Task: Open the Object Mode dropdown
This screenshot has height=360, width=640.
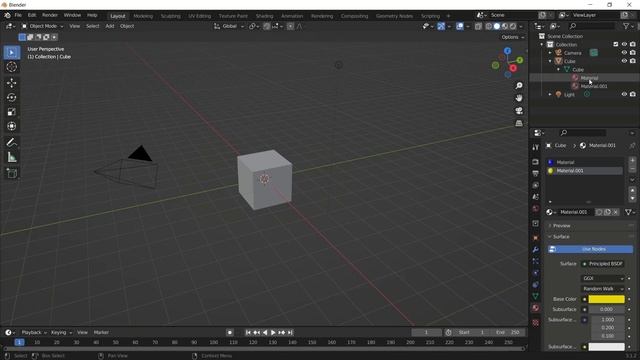Action: coord(42,26)
